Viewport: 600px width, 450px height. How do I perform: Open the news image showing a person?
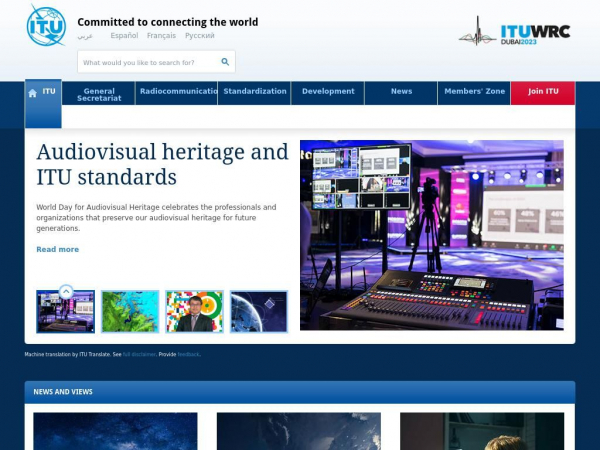[482, 431]
